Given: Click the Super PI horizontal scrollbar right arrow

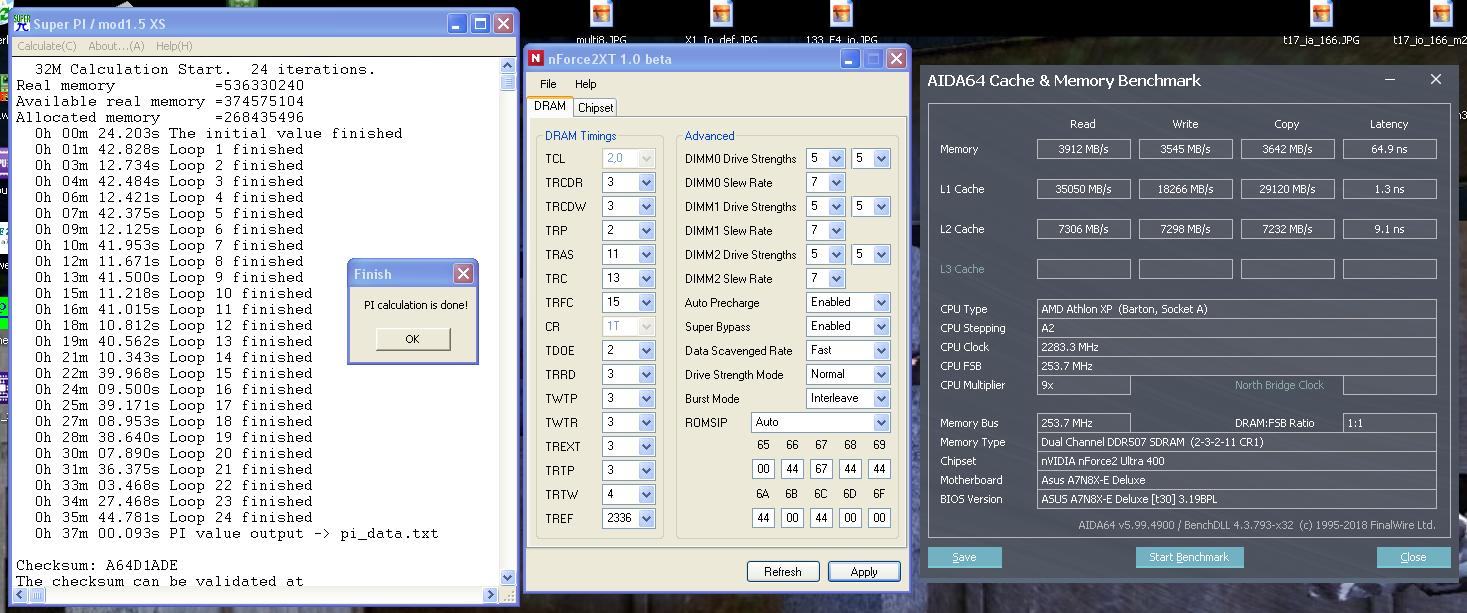Looking at the screenshot, I should click(491, 595).
